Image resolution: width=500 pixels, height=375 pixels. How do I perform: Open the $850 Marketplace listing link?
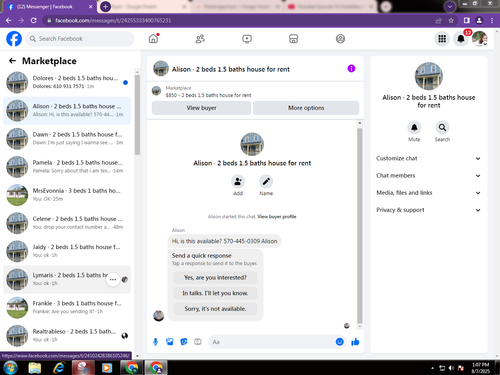coord(208,95)
